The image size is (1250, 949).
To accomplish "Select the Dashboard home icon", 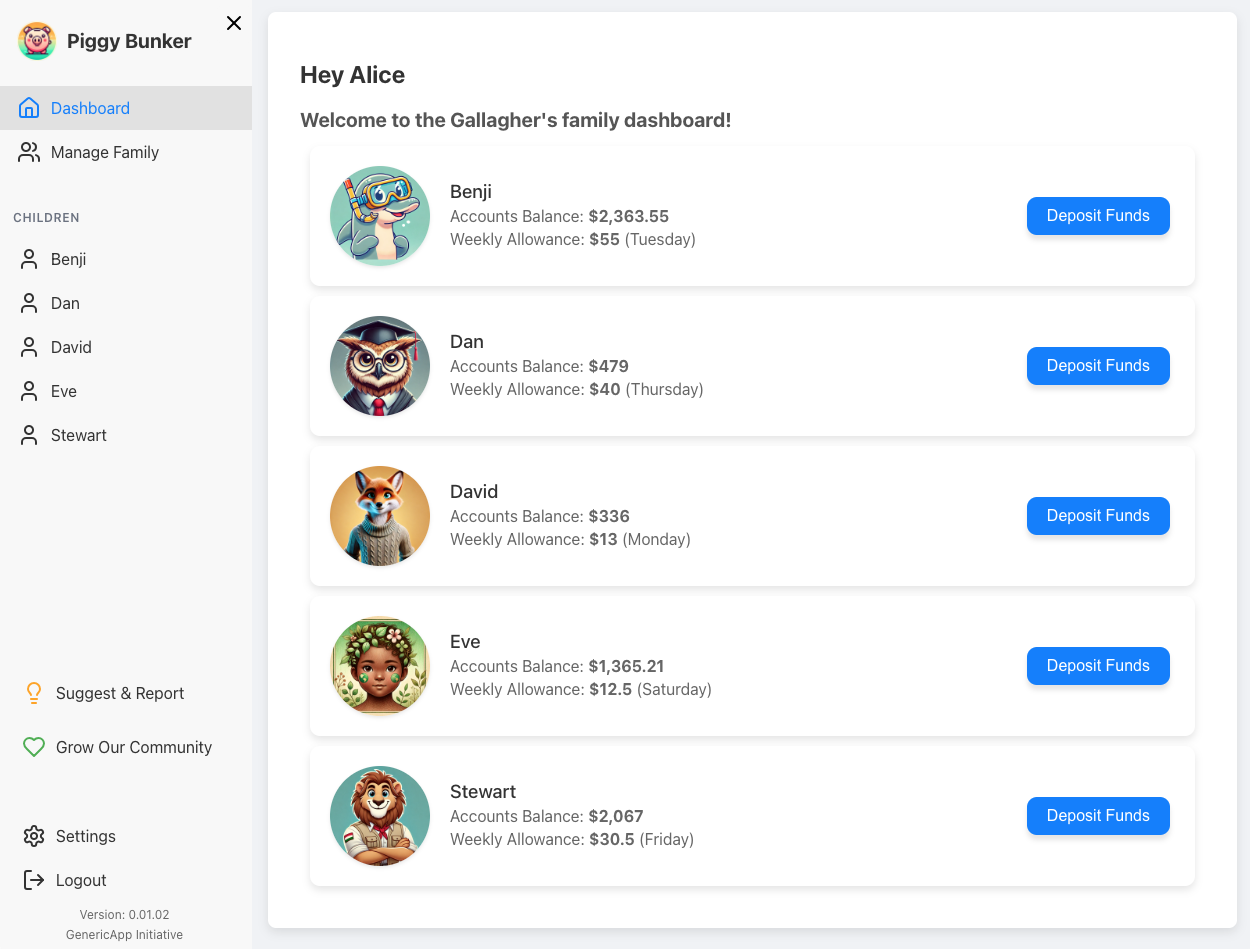I will (29, 107).
